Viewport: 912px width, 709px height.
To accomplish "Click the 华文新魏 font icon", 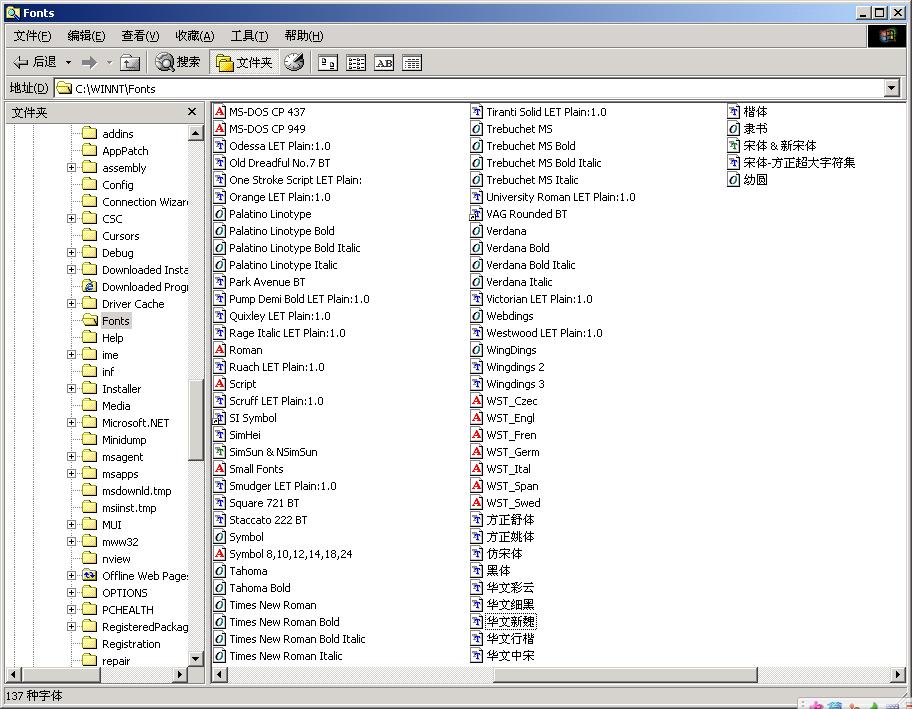I will point(476,621).
